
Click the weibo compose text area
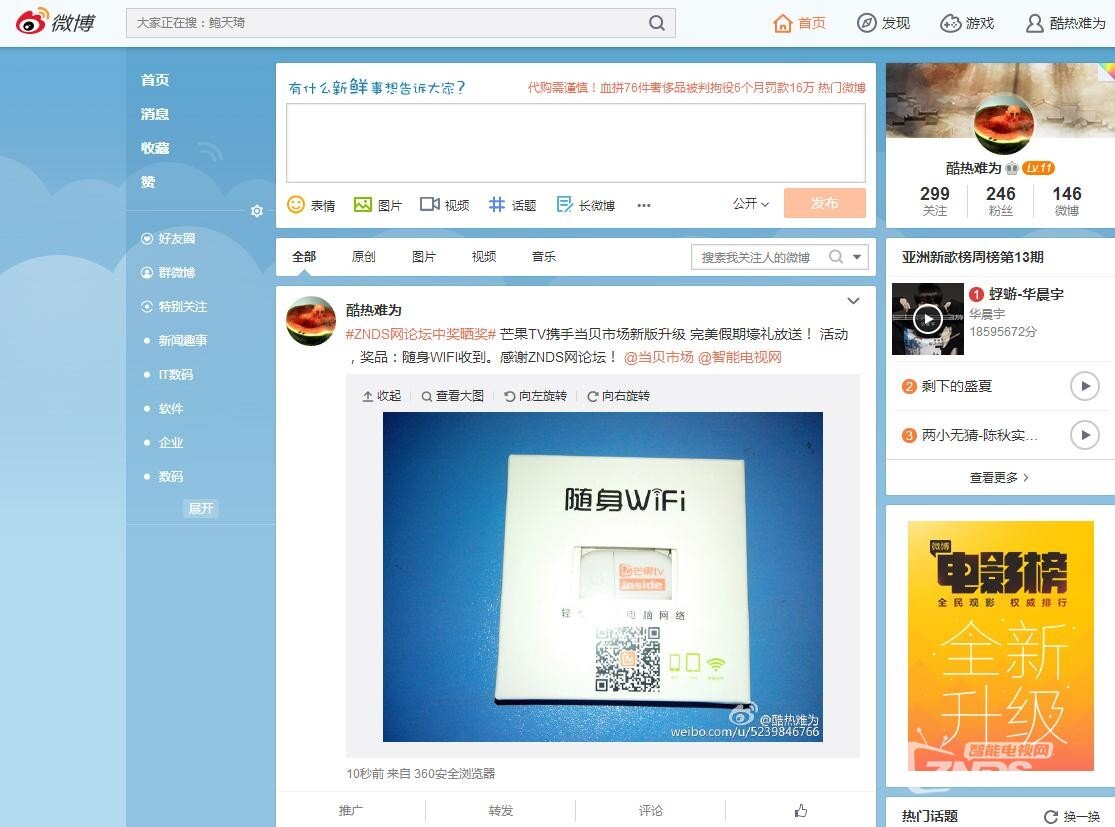click(576, 143)
